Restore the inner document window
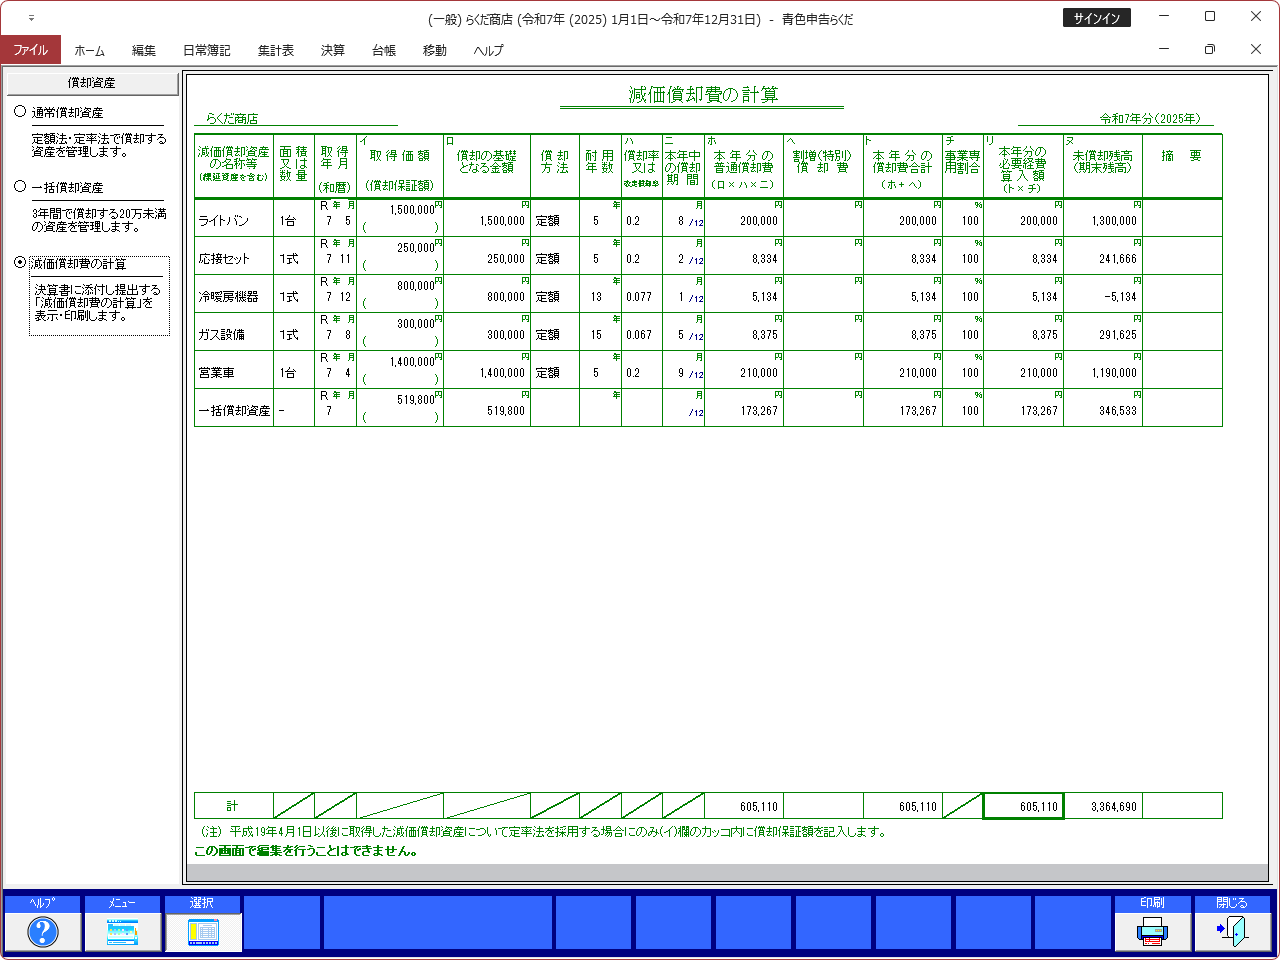This screenshot has height=960, width=1280. coord(1210,49)
